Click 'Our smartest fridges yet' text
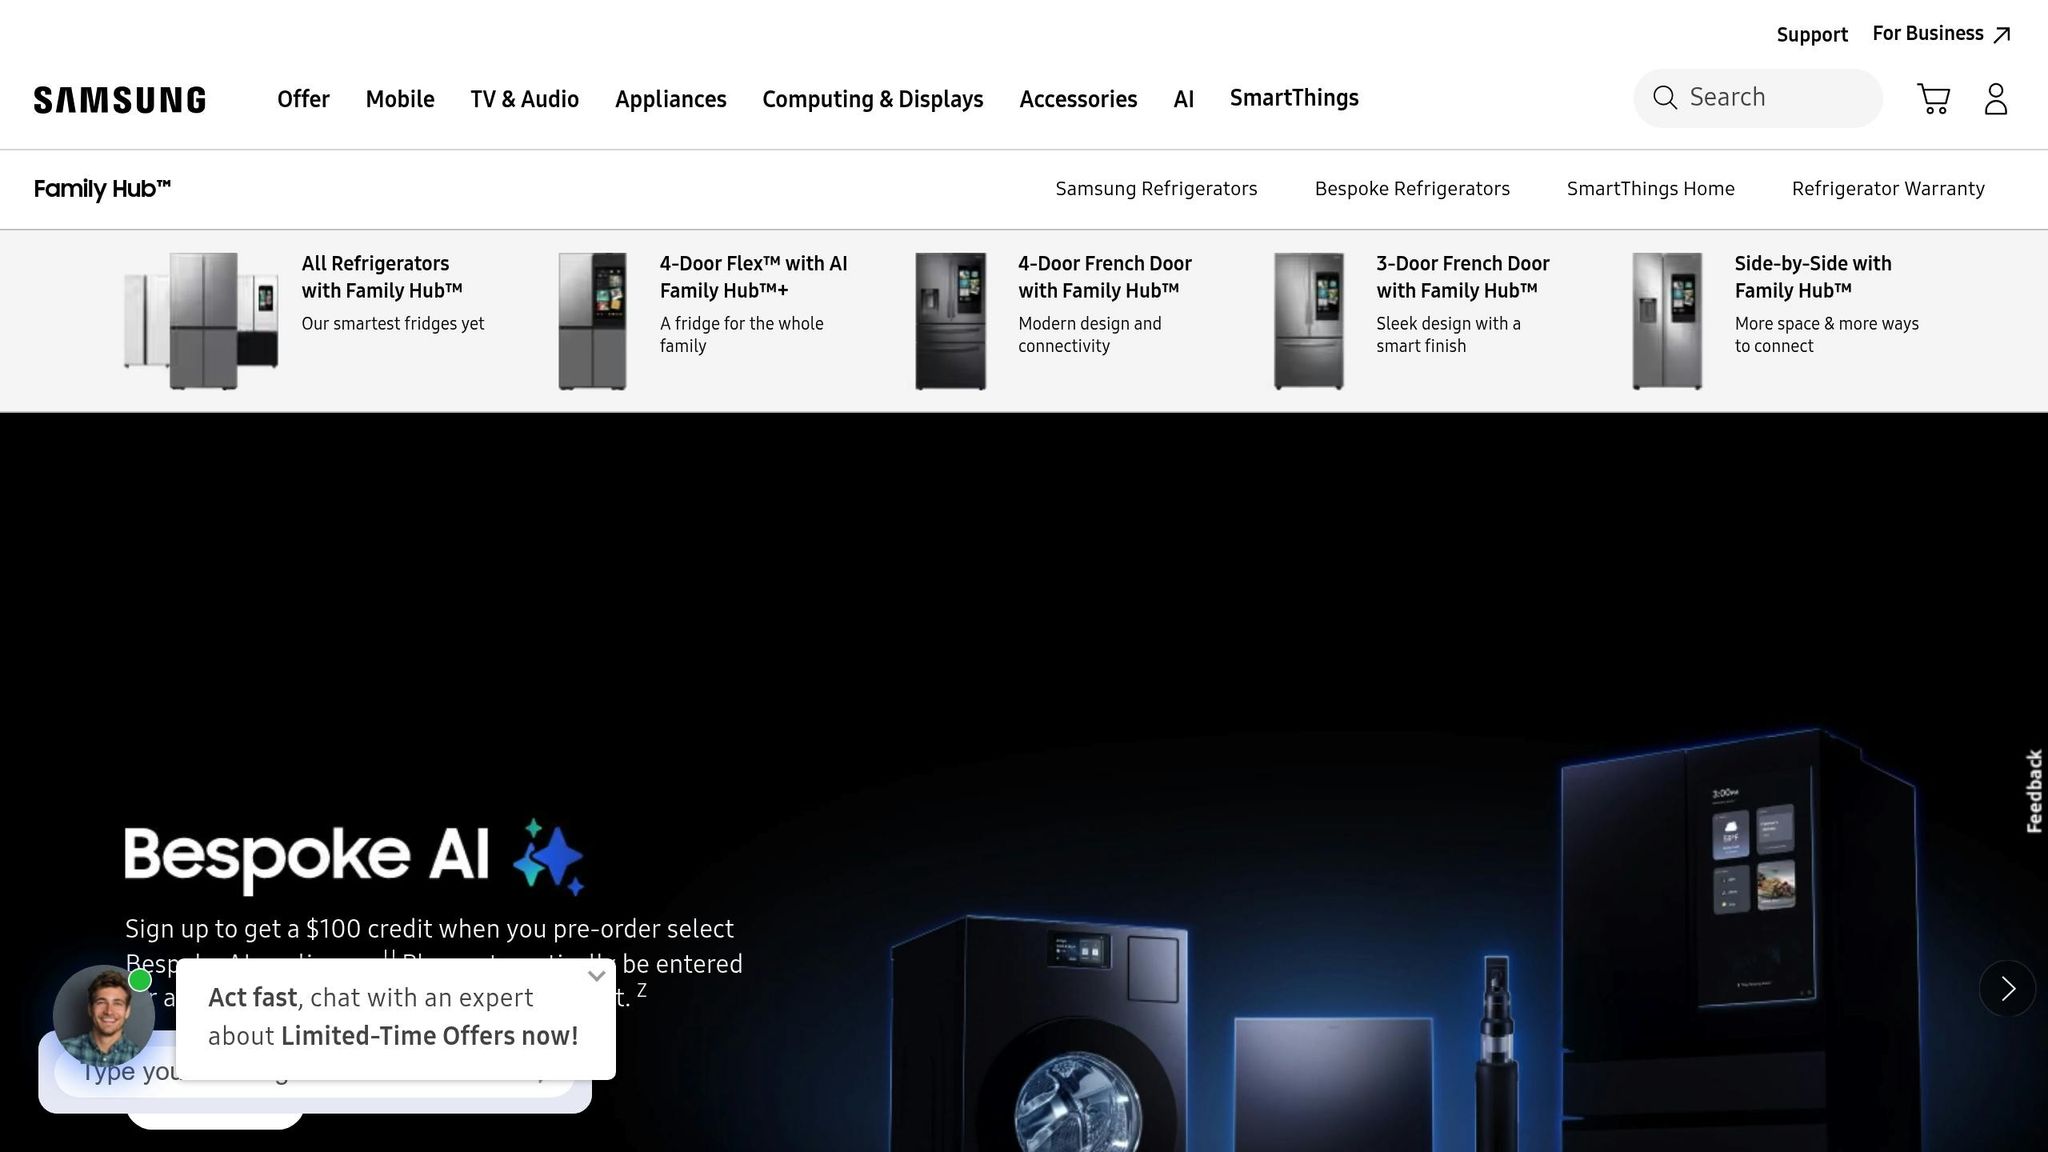Screen dimensions: 2048x1152 point(393,324)
